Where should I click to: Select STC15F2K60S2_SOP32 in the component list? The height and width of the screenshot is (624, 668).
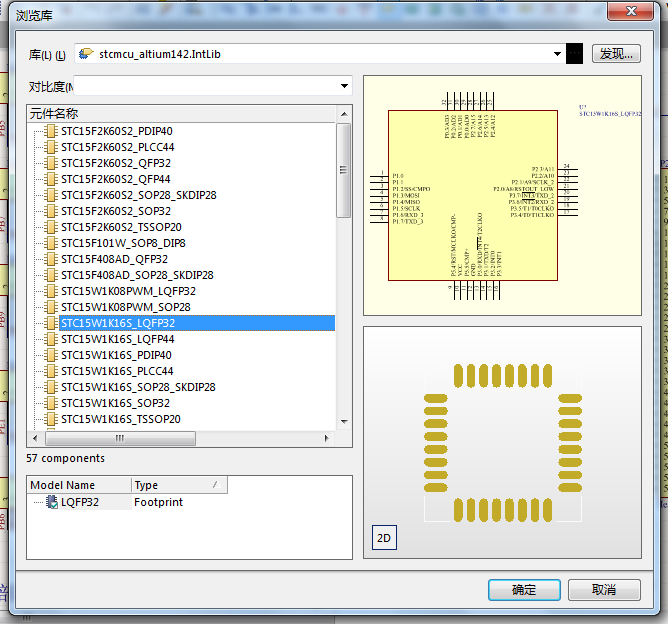coord(116,211)
